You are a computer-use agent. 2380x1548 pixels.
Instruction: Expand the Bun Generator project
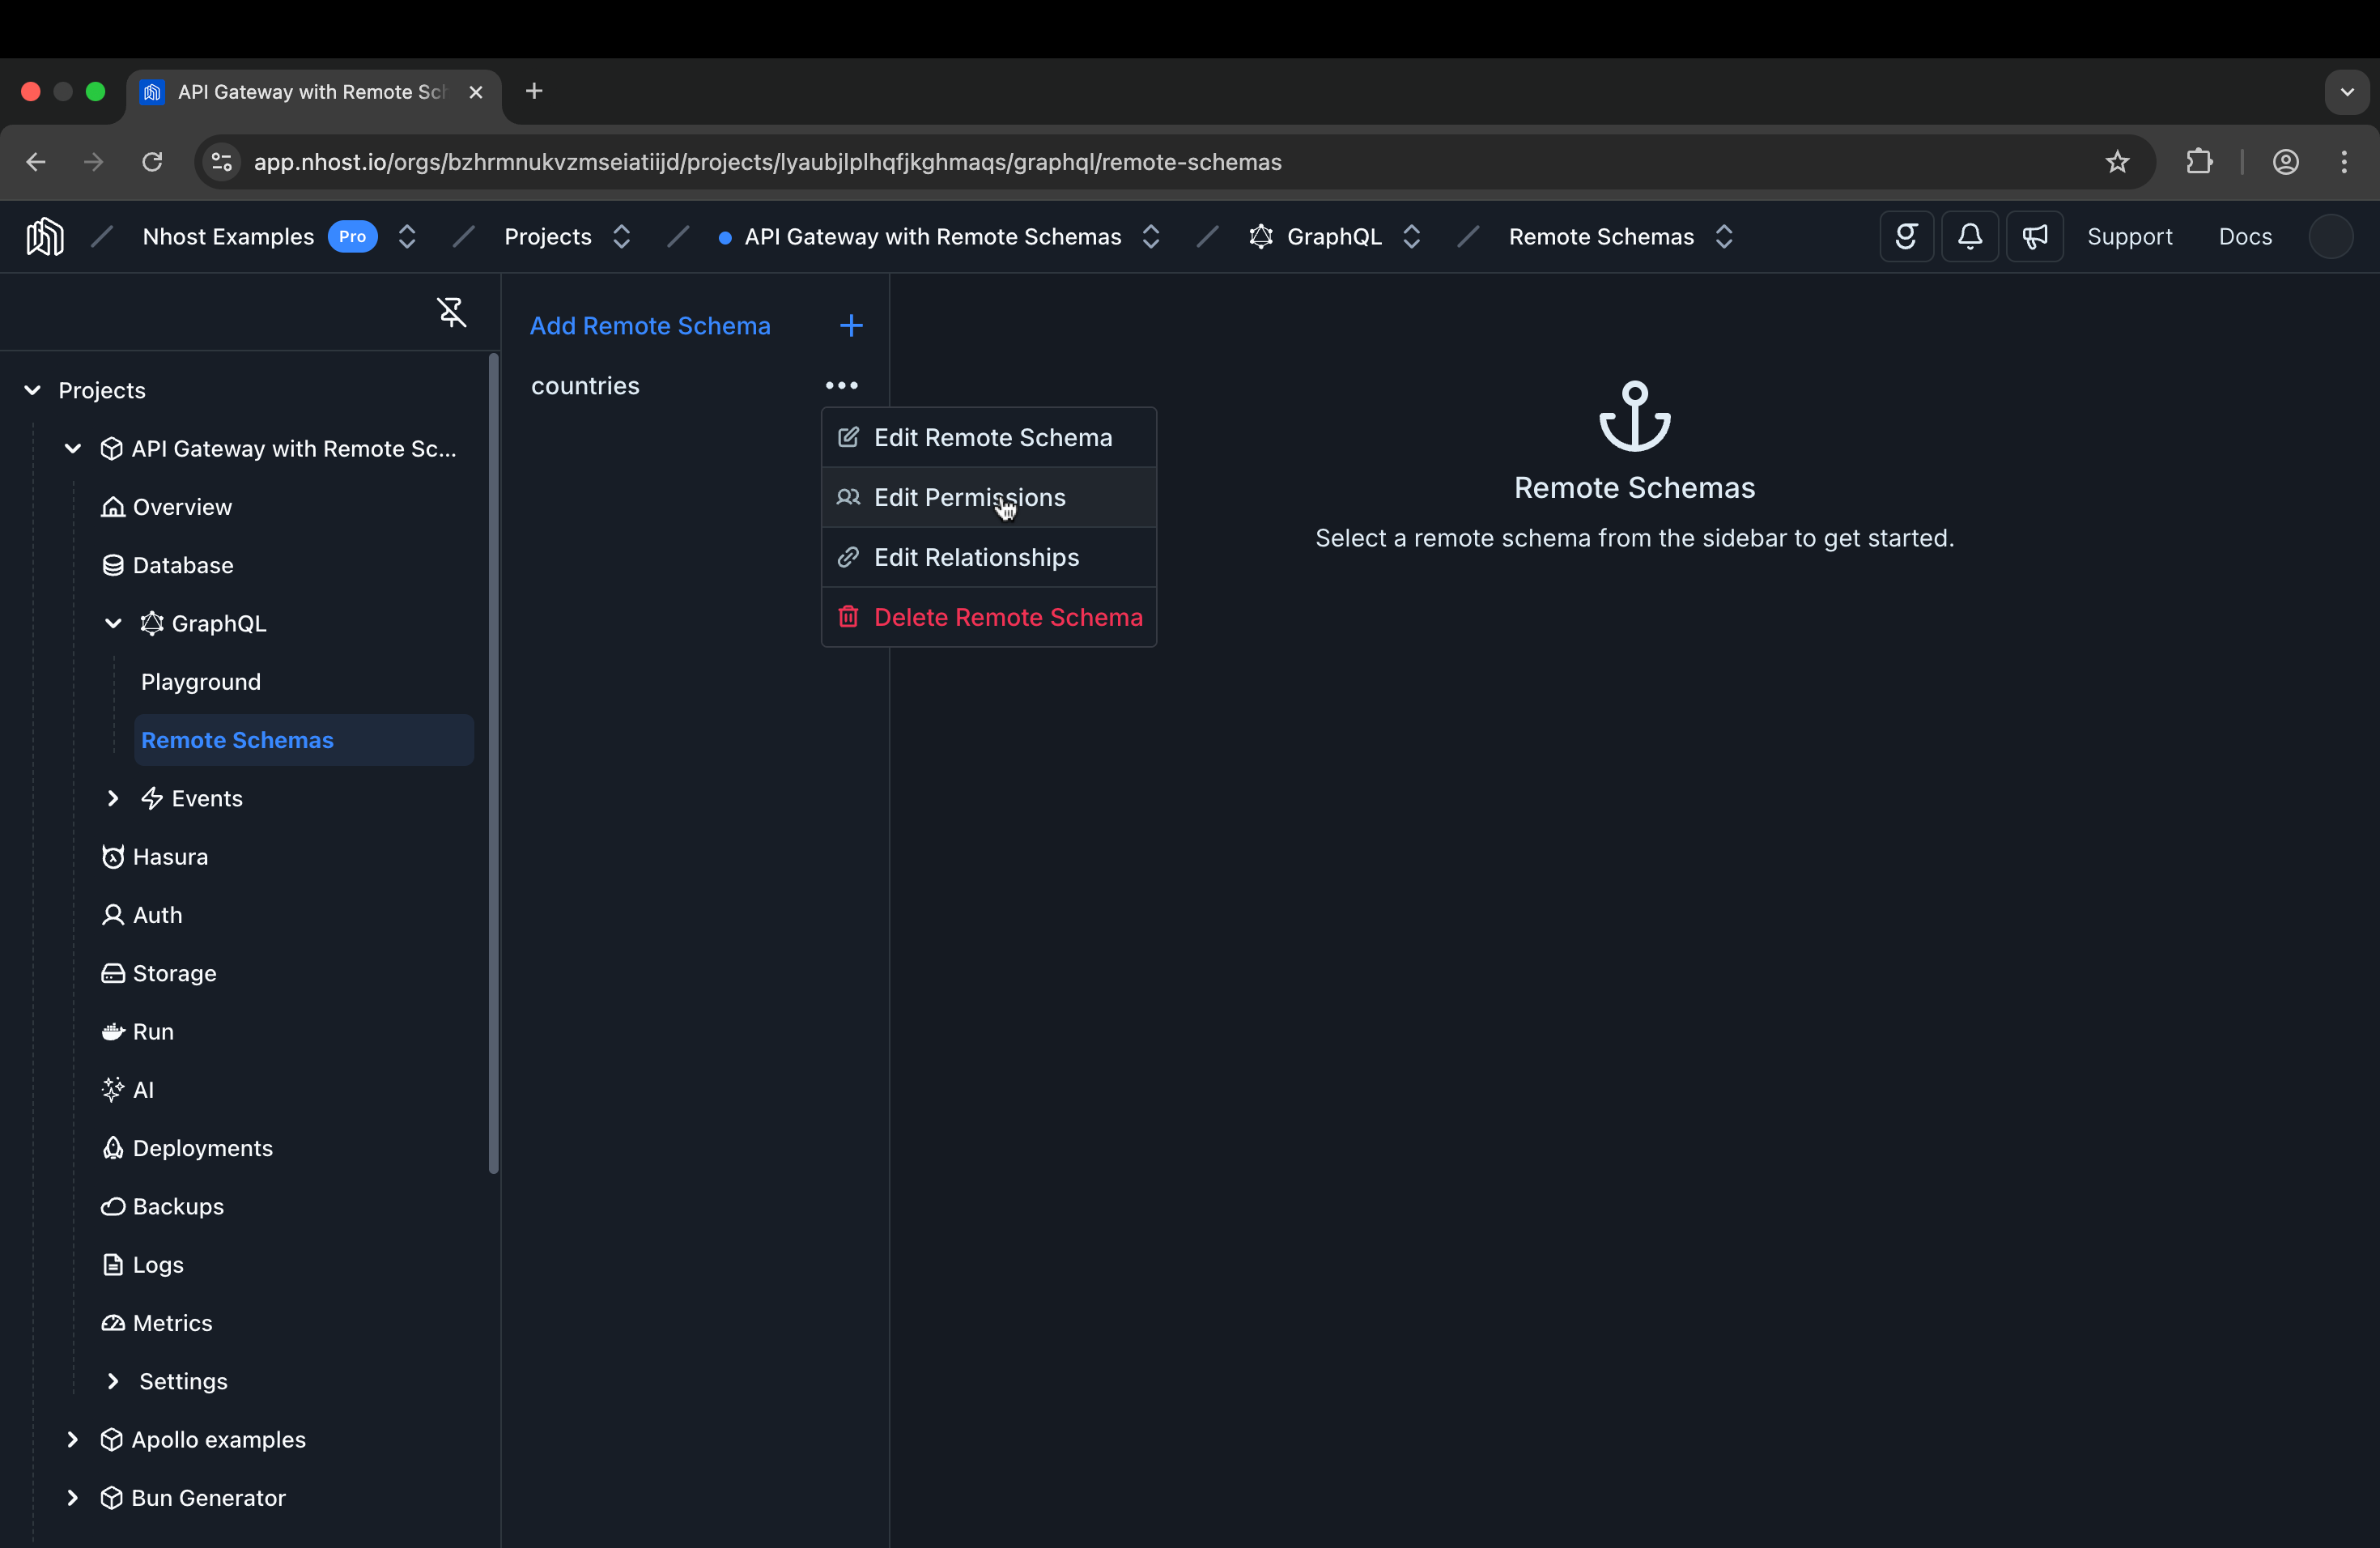[x=72, y=1497]
